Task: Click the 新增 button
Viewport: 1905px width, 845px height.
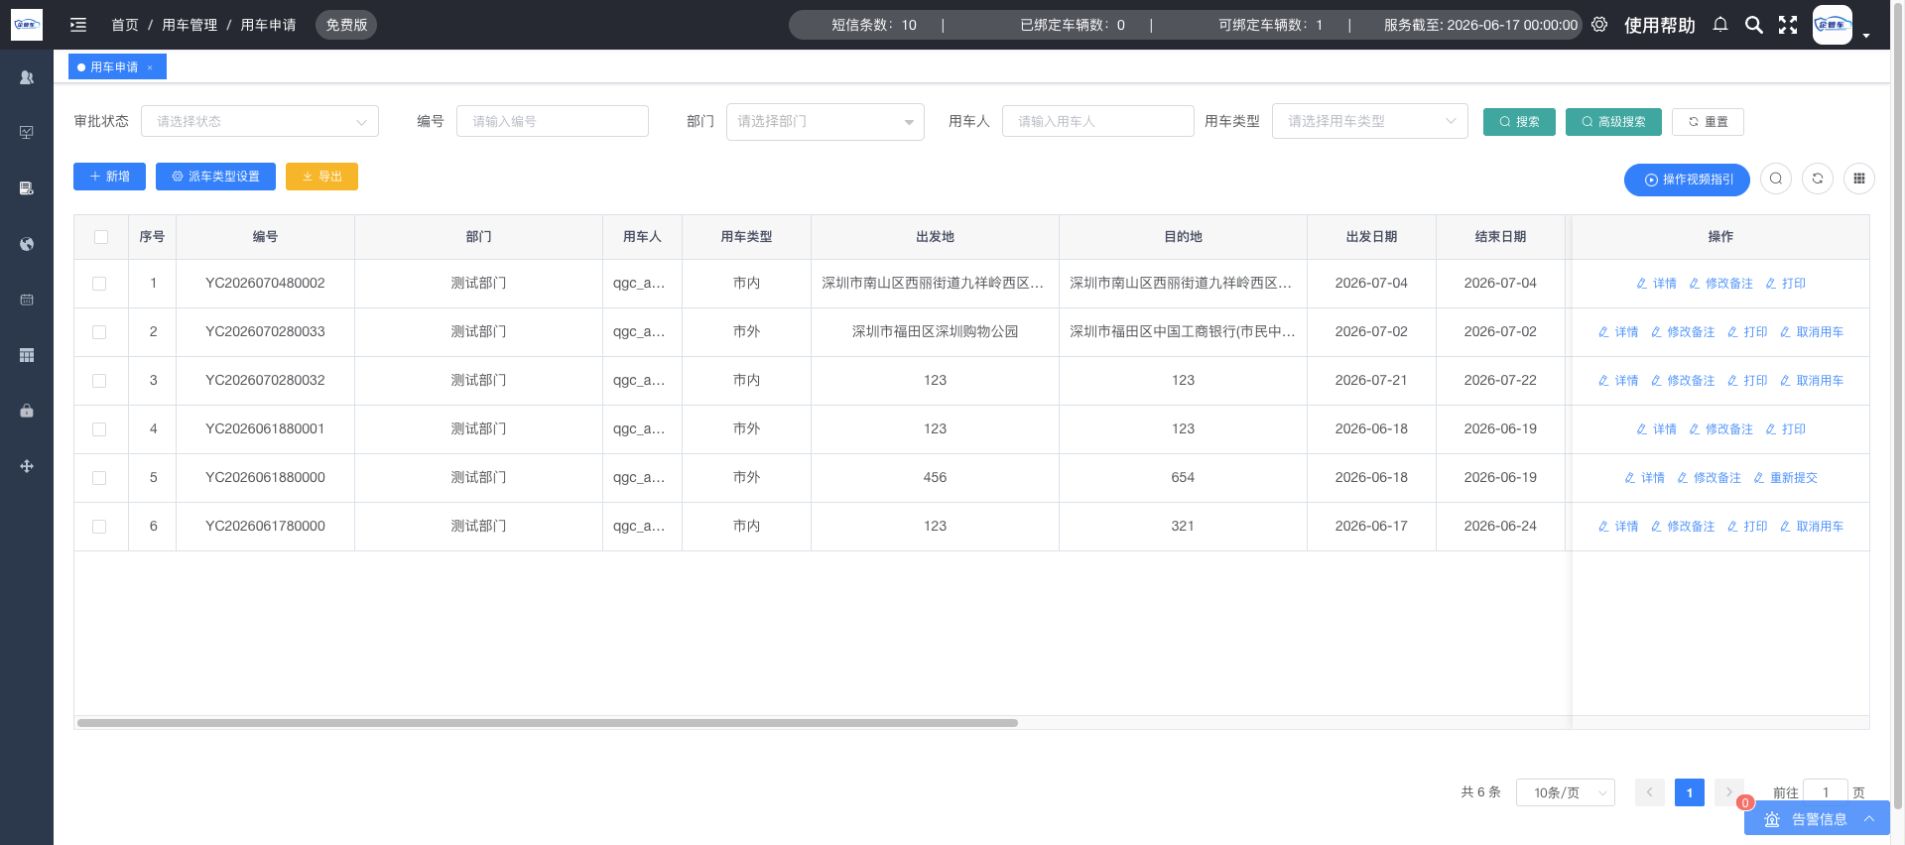Action: pos(109,176)
